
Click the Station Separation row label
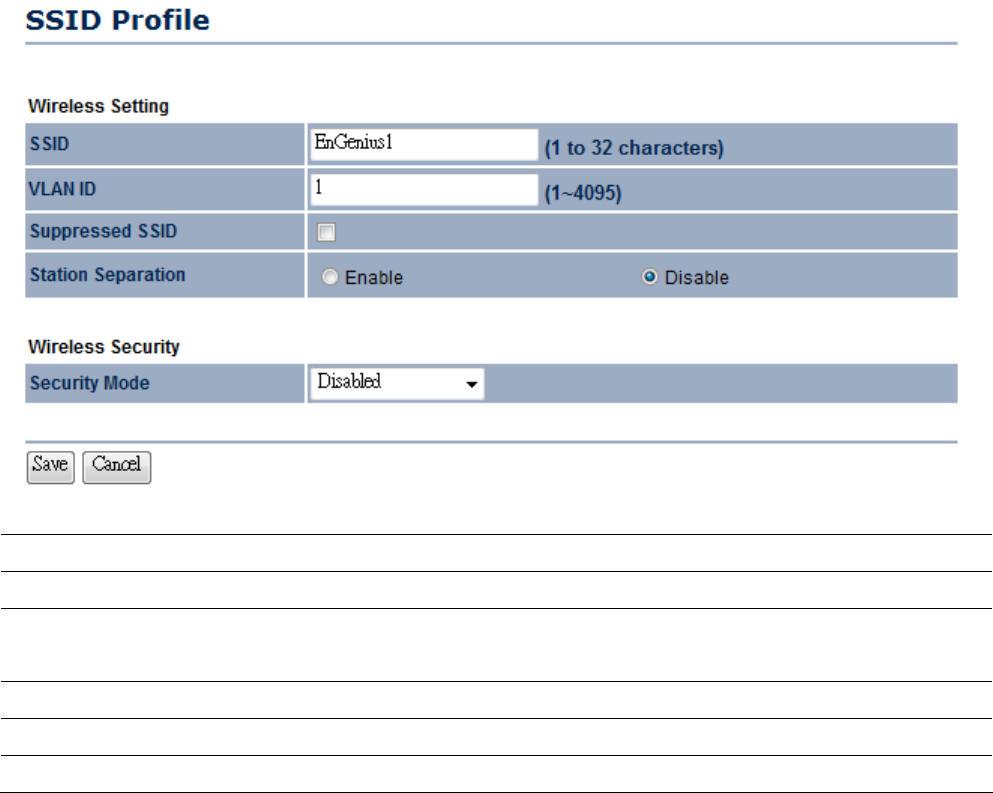(x=108, y=275)
